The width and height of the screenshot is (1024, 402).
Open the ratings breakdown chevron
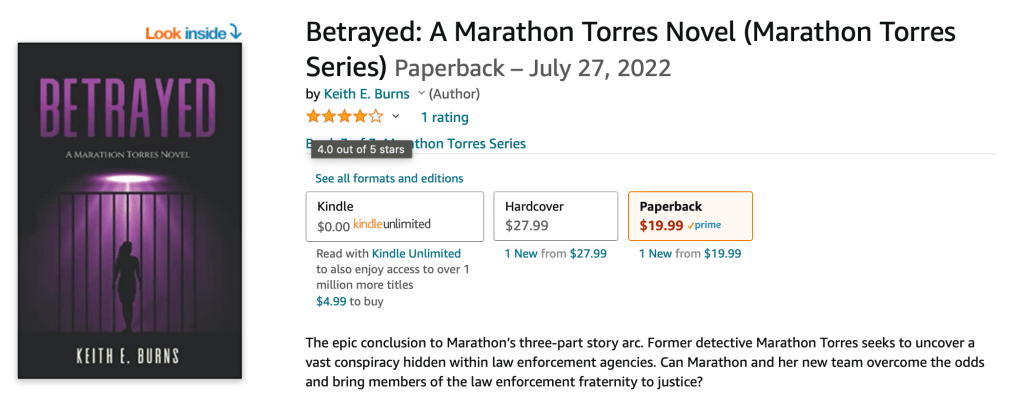[x=396, y=117]
